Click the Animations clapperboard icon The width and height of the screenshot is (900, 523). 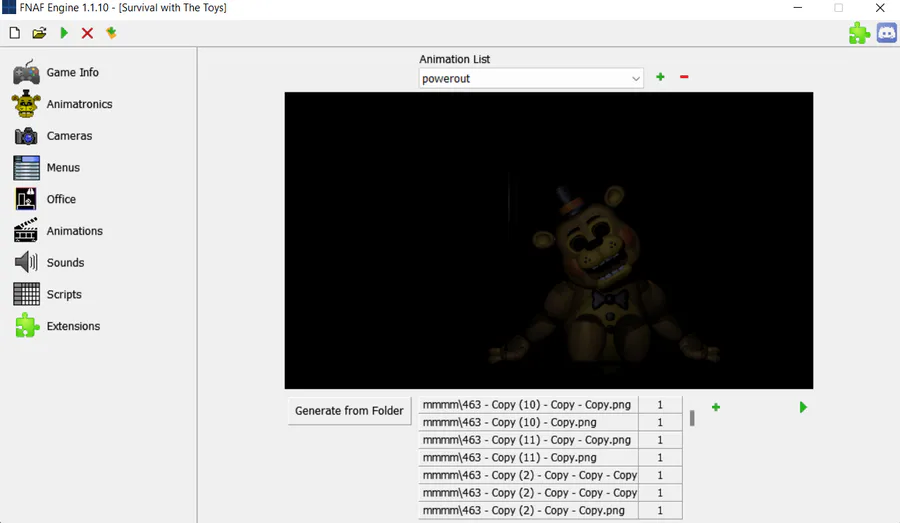(x=26, y=231)
